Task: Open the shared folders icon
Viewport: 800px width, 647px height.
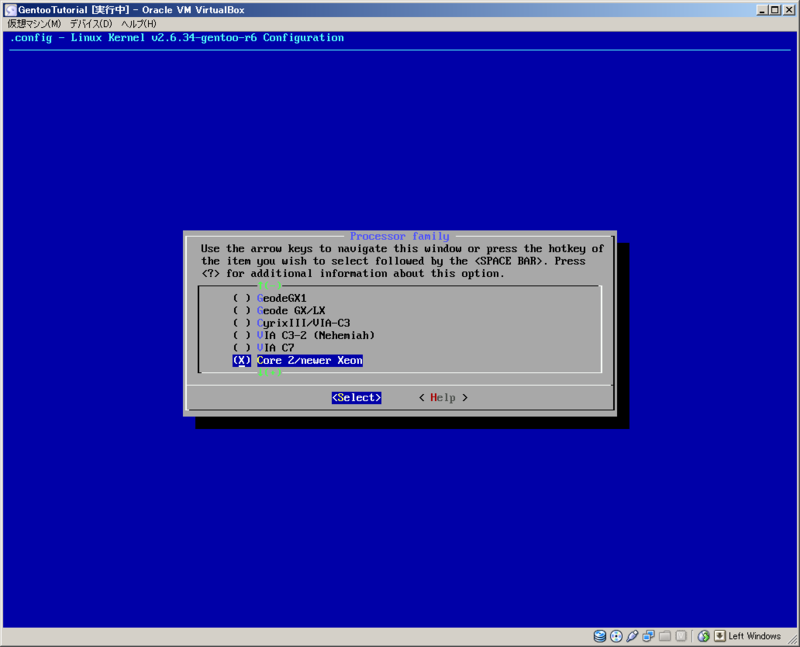Action: click(665, 636)
